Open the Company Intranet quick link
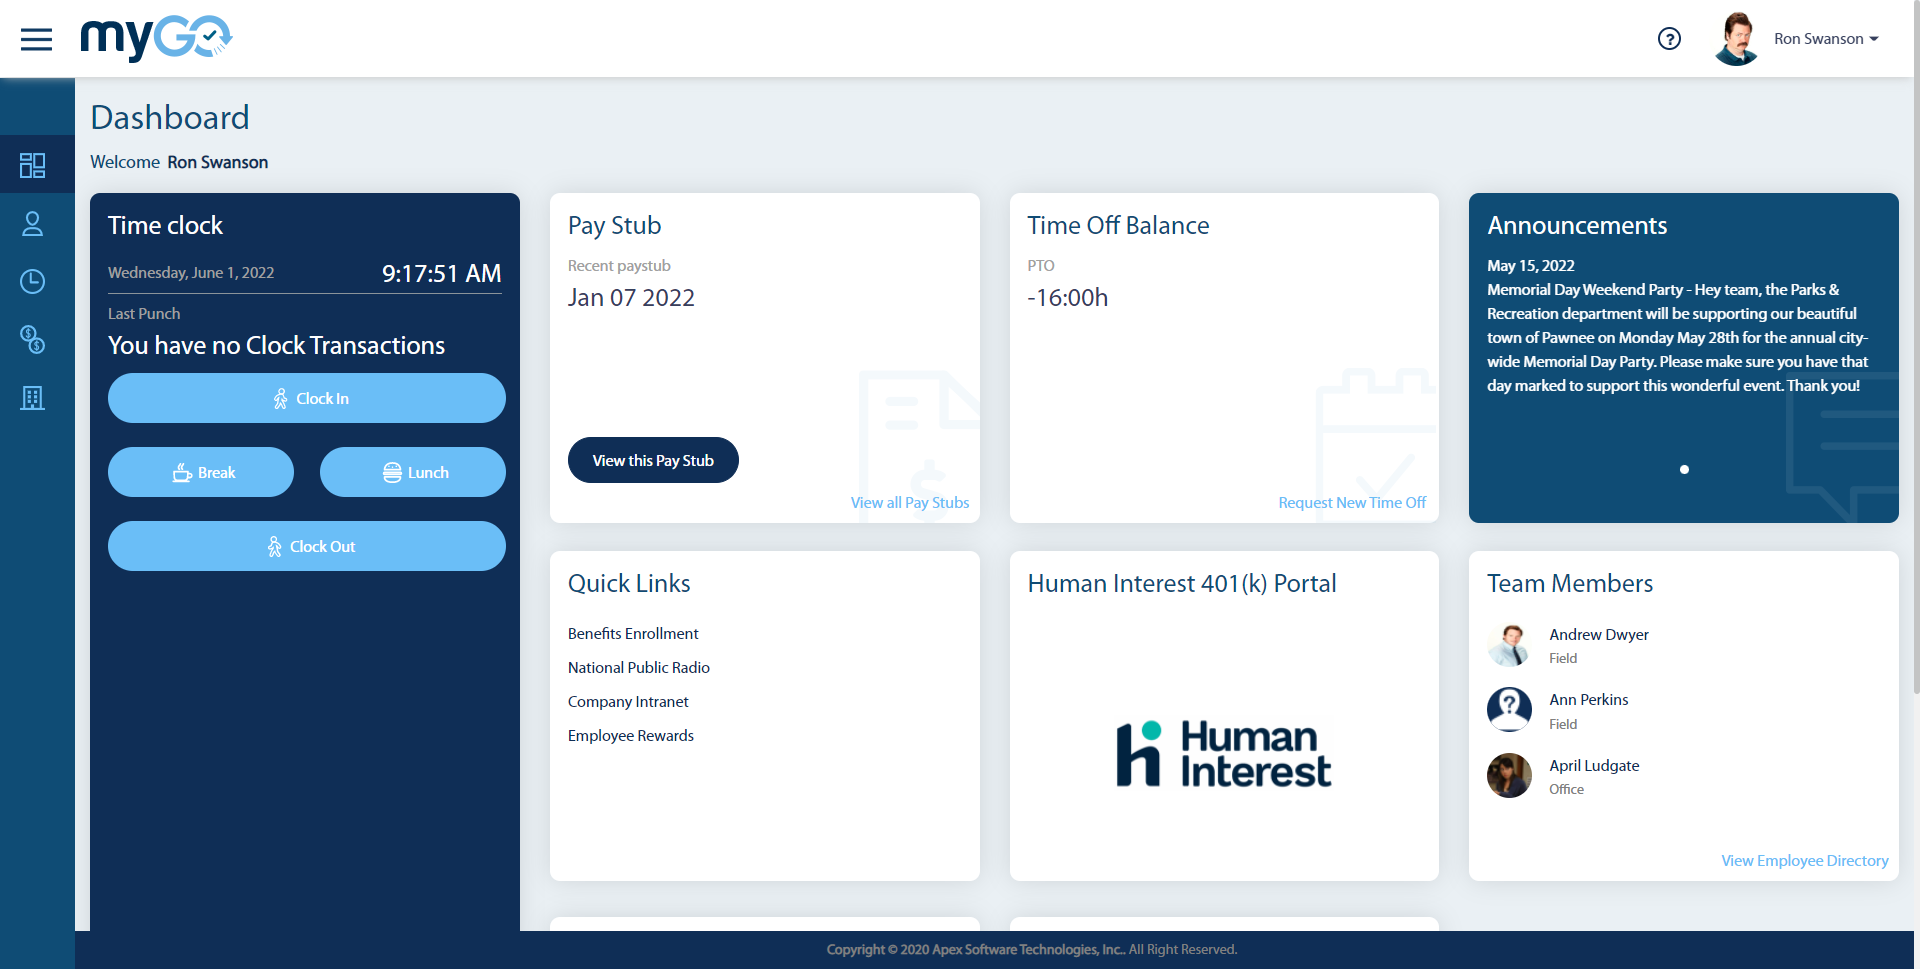Viewport: 1920px width, 969px height. pyautogui.click(x=627, y=701)
